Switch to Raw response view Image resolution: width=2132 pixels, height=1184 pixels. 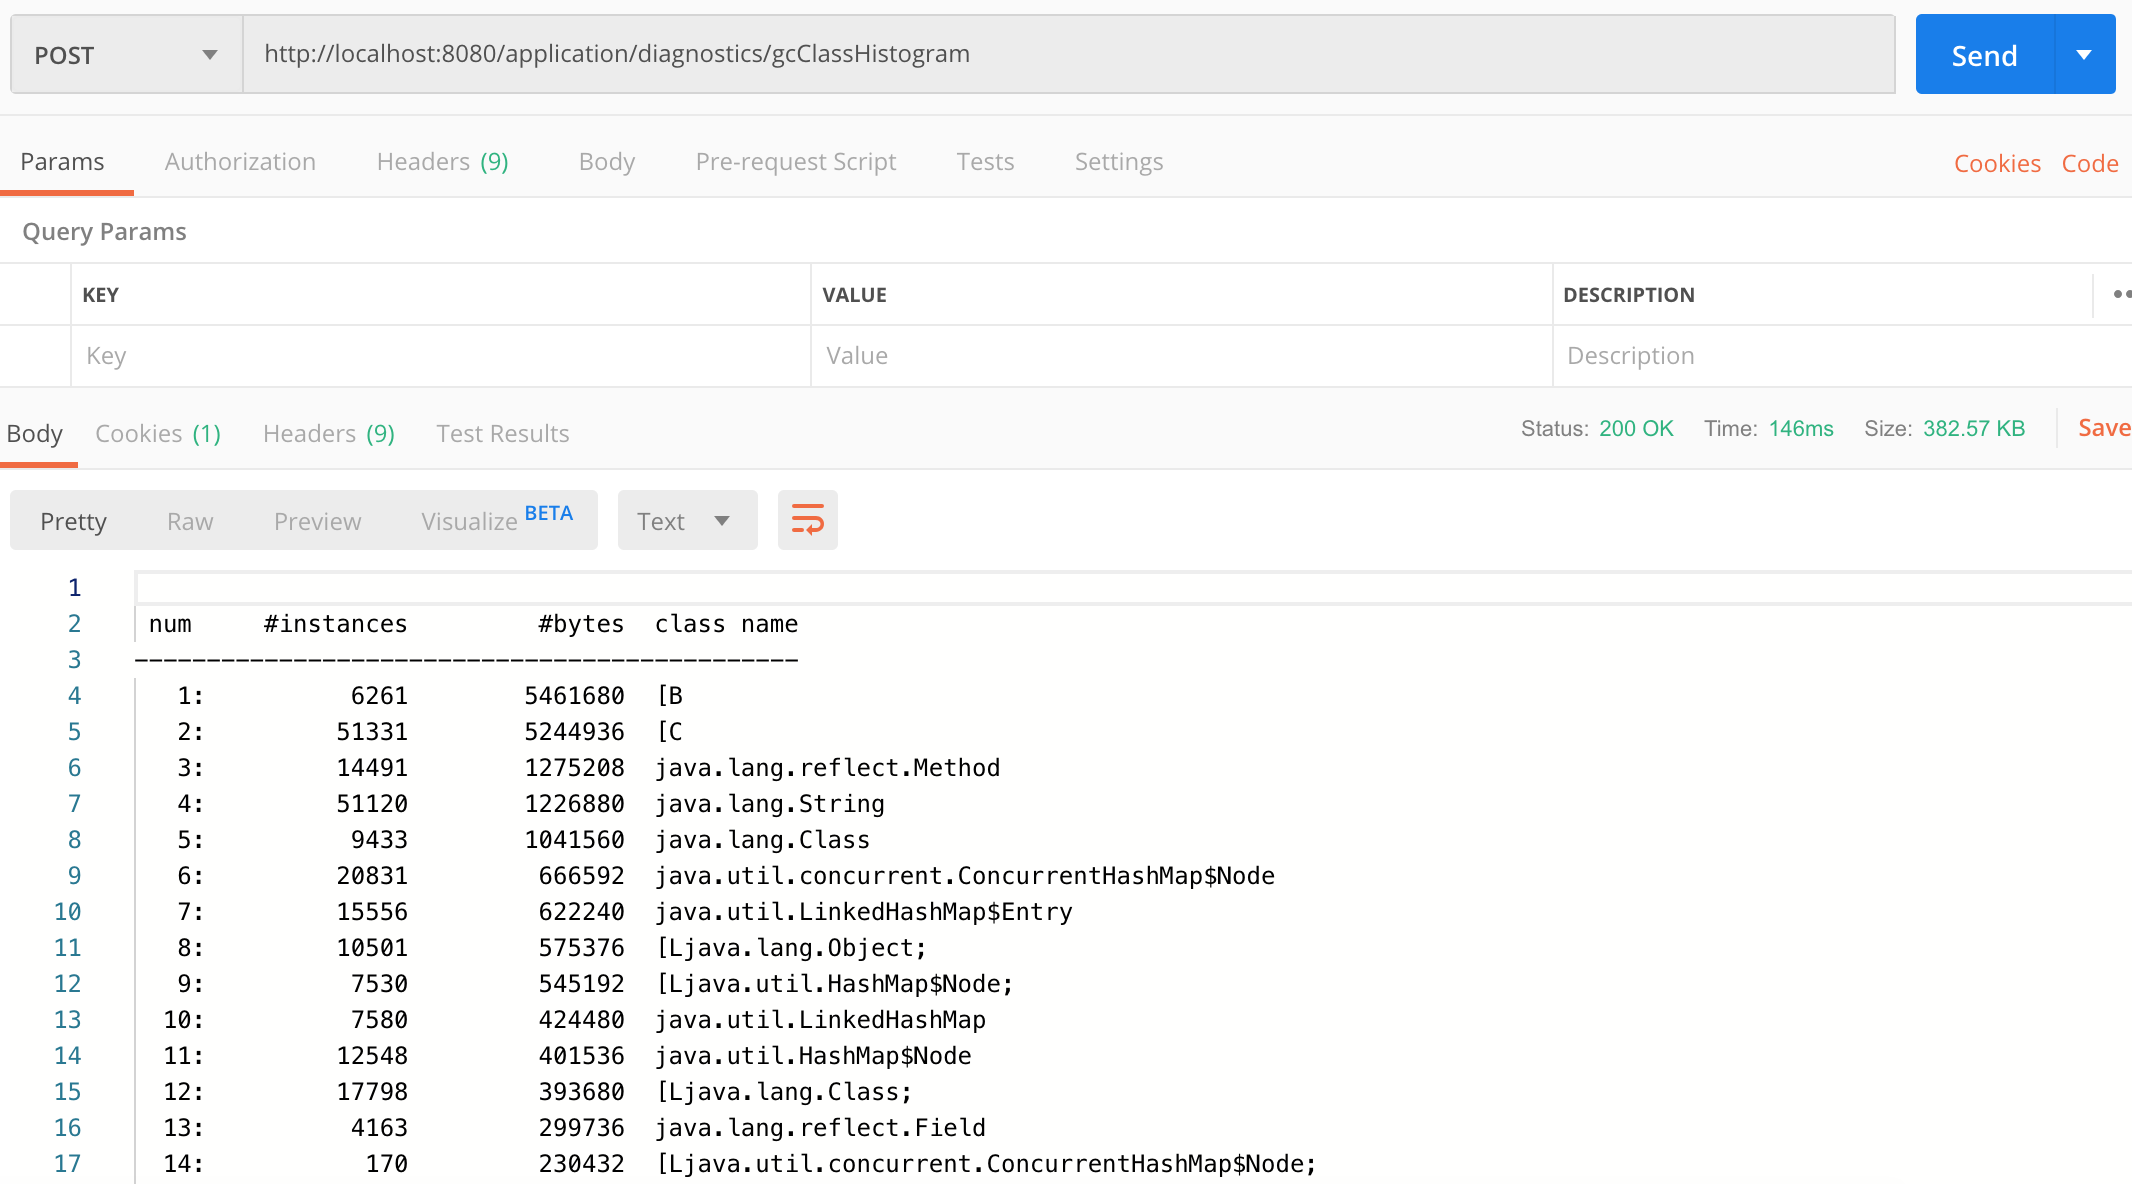(x=191, y=521)
